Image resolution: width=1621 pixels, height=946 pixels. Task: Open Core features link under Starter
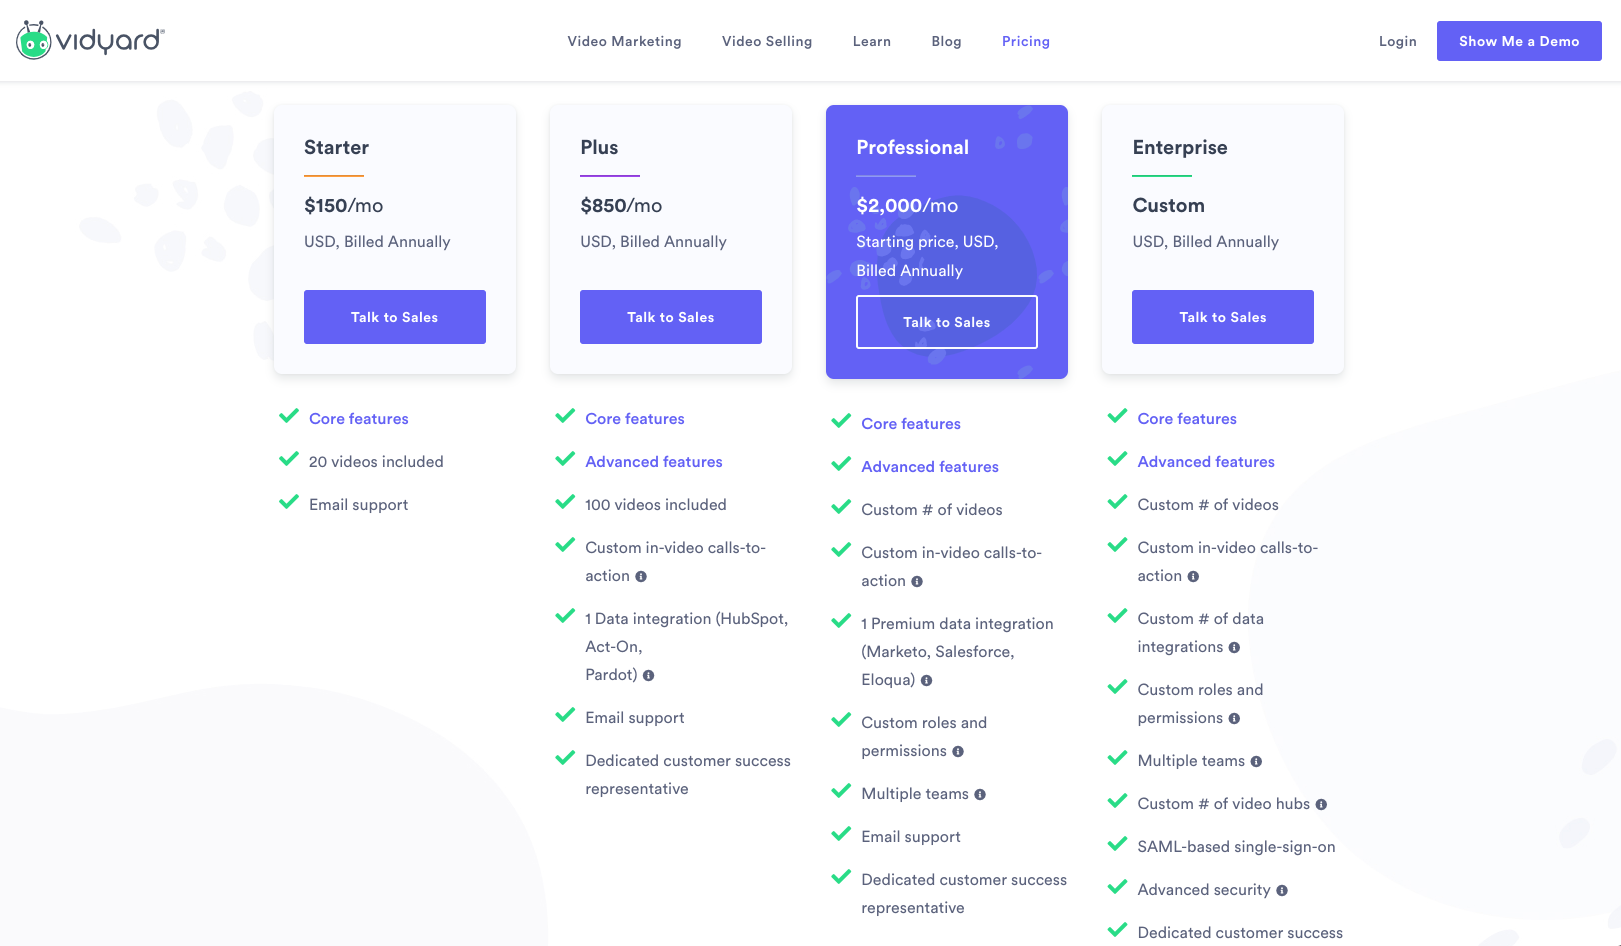pos(359,419)
